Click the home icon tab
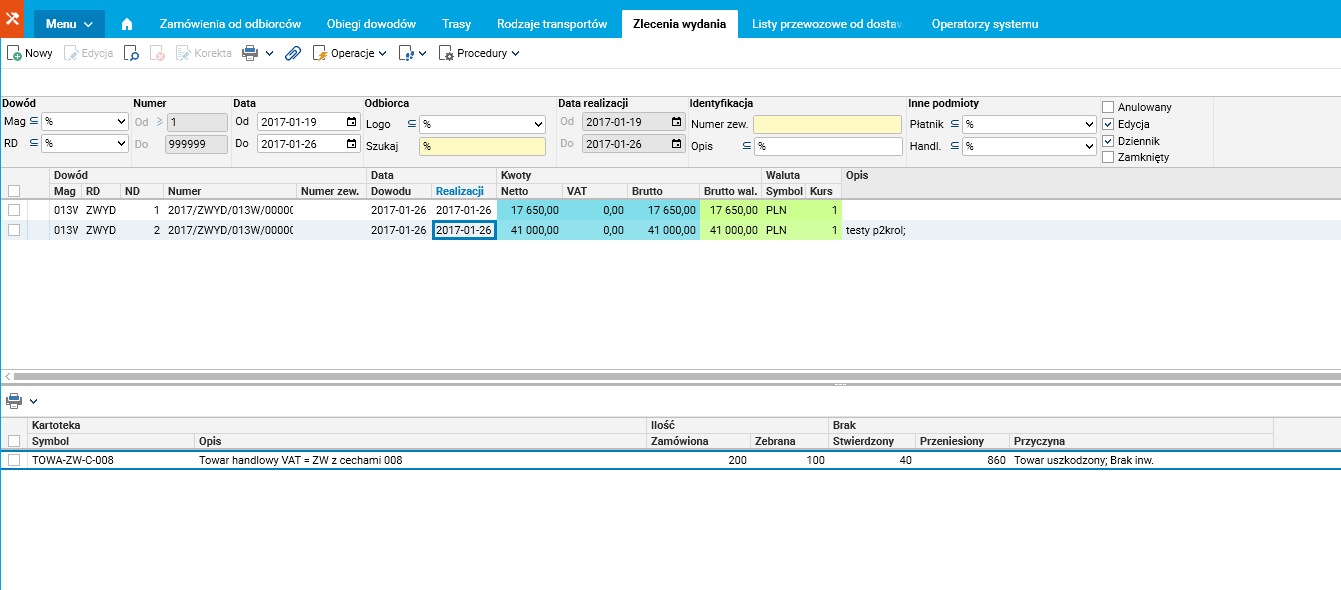Viewport: 1341px width, 590px height. [x=127, y=24]
